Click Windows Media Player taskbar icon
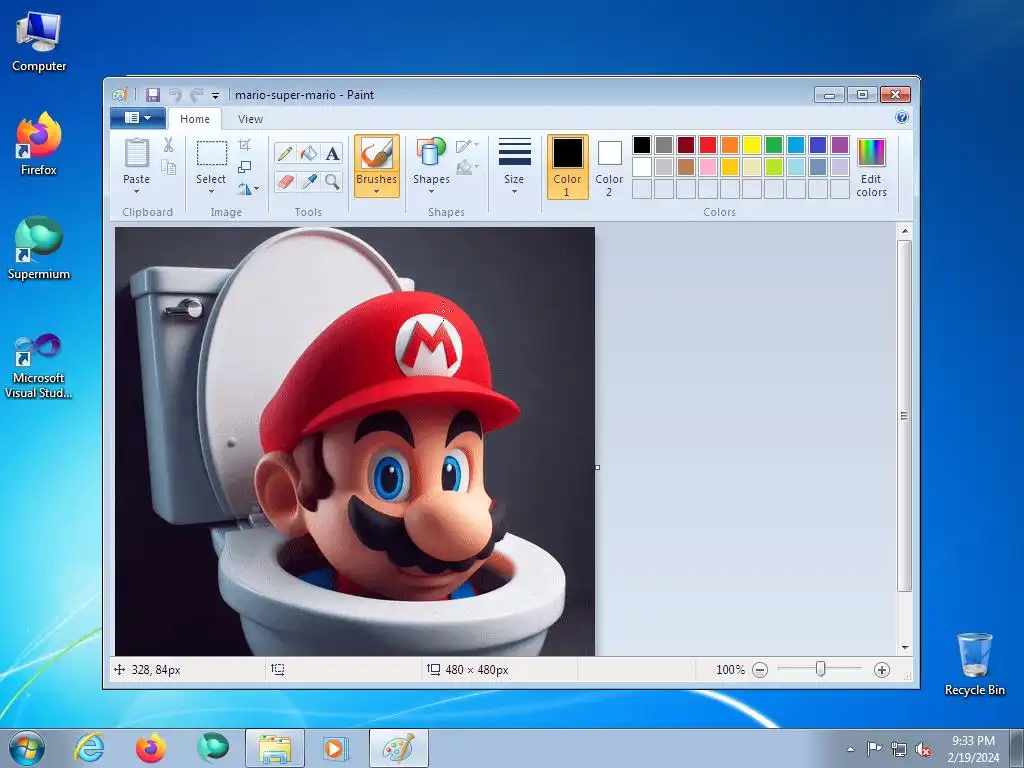The image size is (1024, 768). [x=336, y=748]
